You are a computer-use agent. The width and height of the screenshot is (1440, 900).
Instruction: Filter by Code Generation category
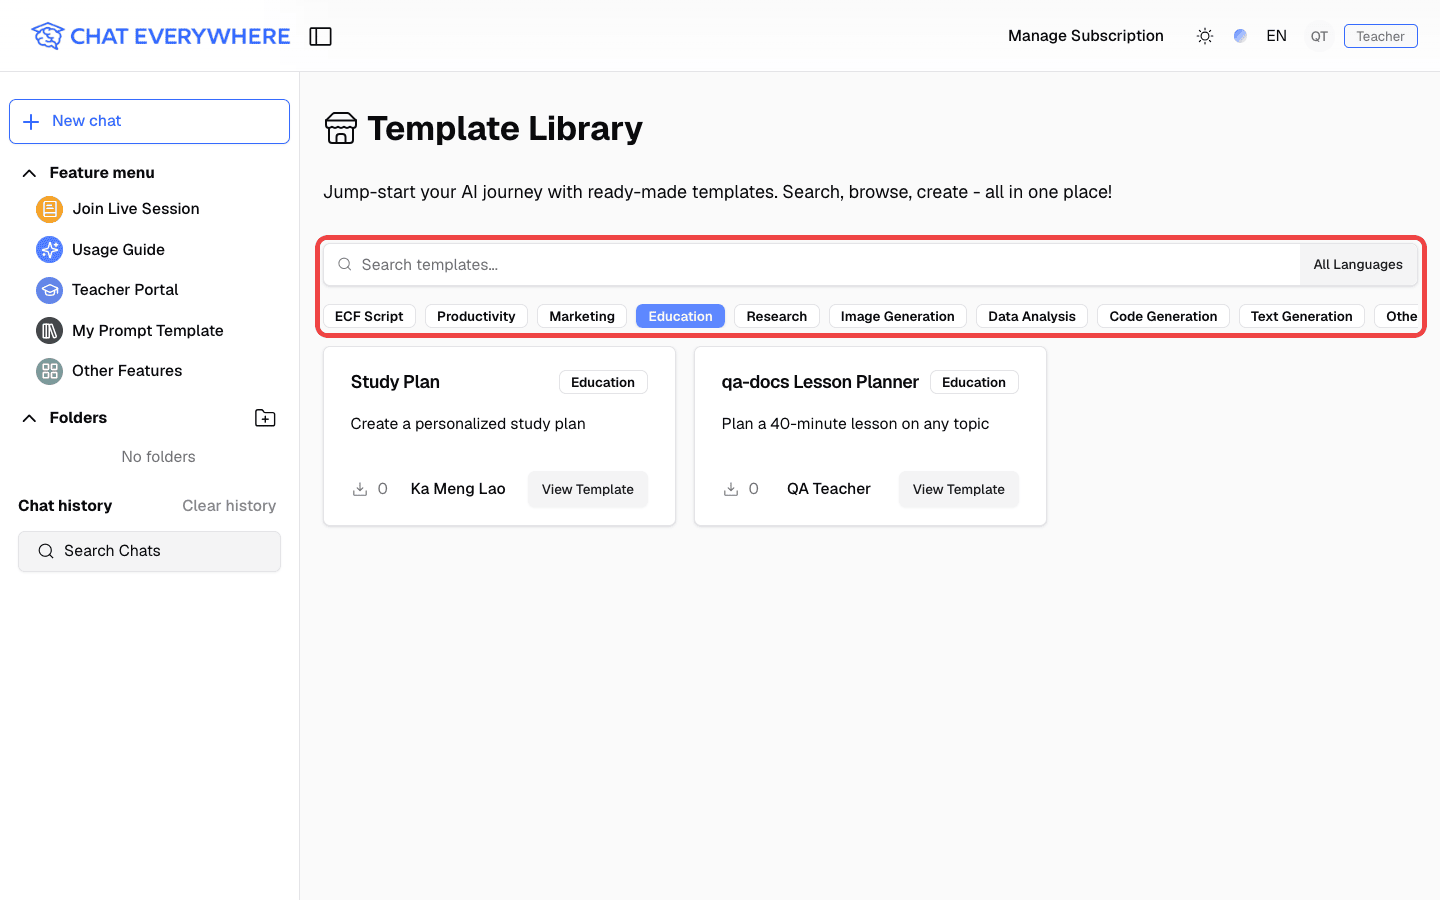(1163, 316)
